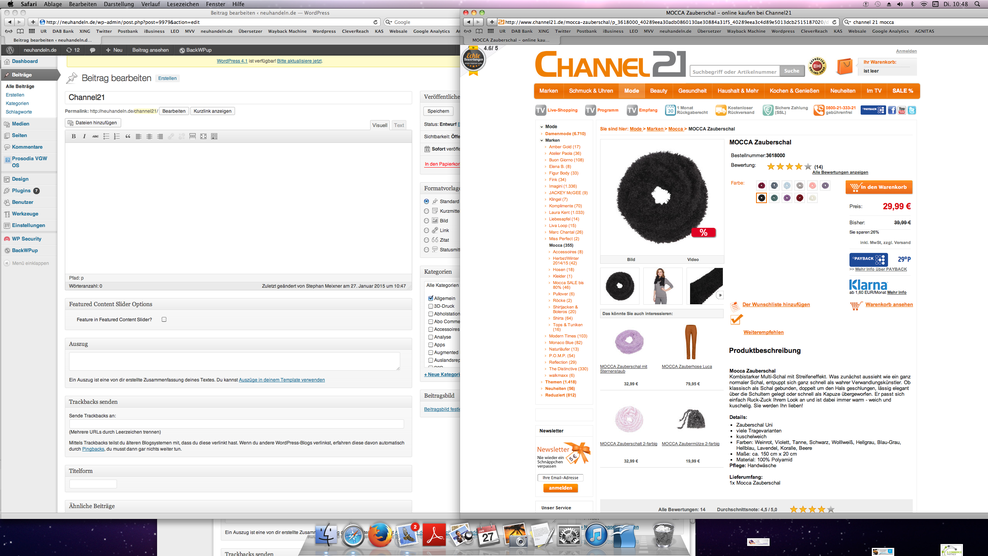Align text left in WordPress editor
The width and height of the screenshot is (988, 556).
[139, 136]
